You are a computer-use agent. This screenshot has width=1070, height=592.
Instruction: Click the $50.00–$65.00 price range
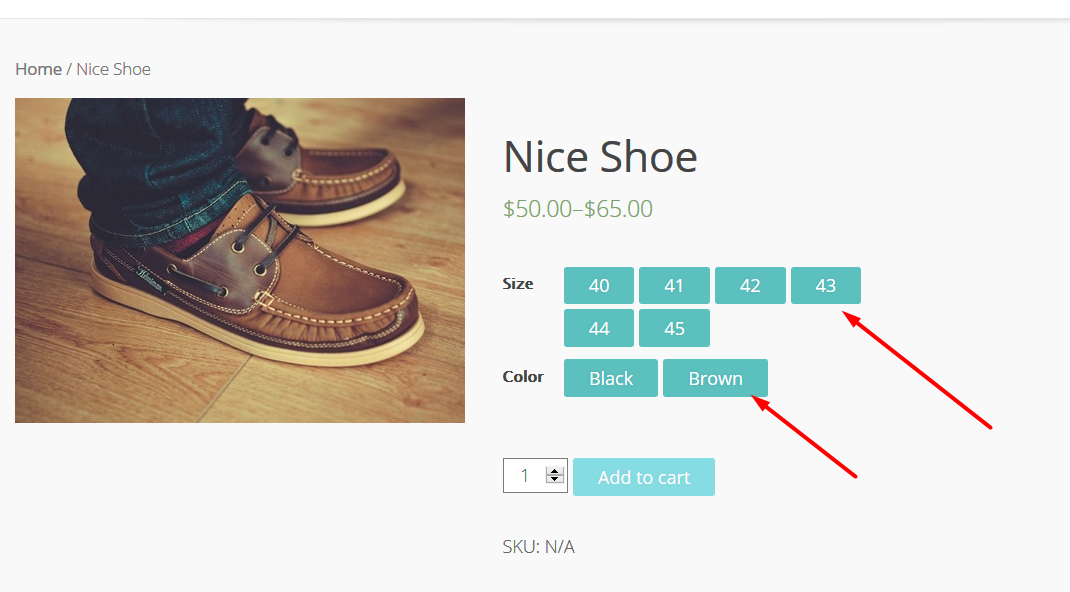coord(577,209)
